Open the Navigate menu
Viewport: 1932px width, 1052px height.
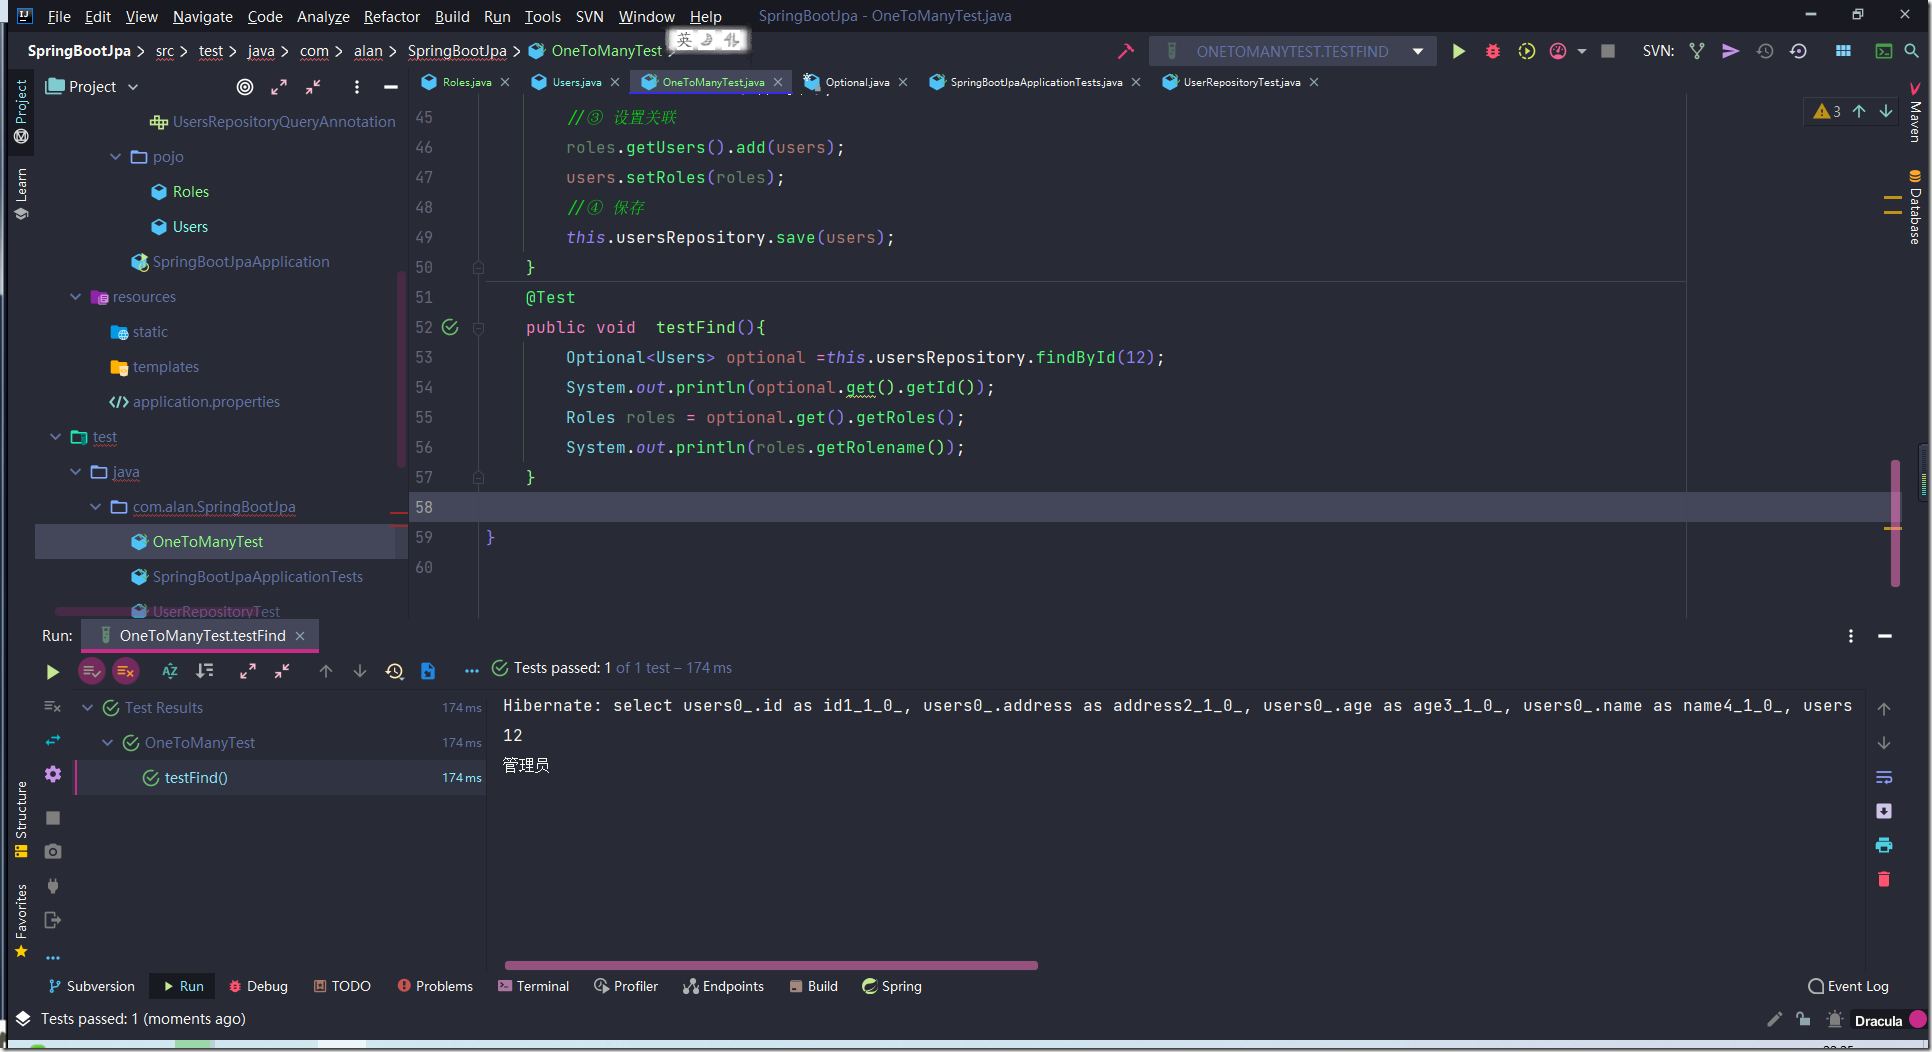202,16
